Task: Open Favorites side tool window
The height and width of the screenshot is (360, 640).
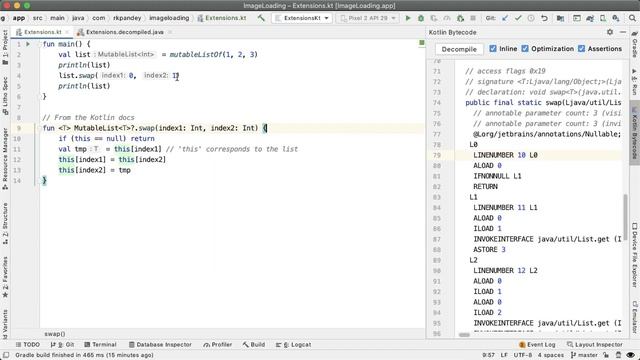Action: tap(5, 277)
